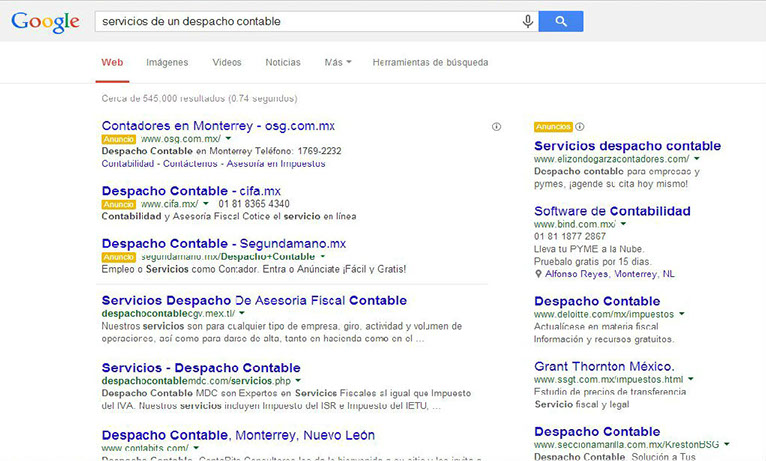
Task: Open Asesoría en Impuestos sitelink
Action: click(x=276, y=164)
